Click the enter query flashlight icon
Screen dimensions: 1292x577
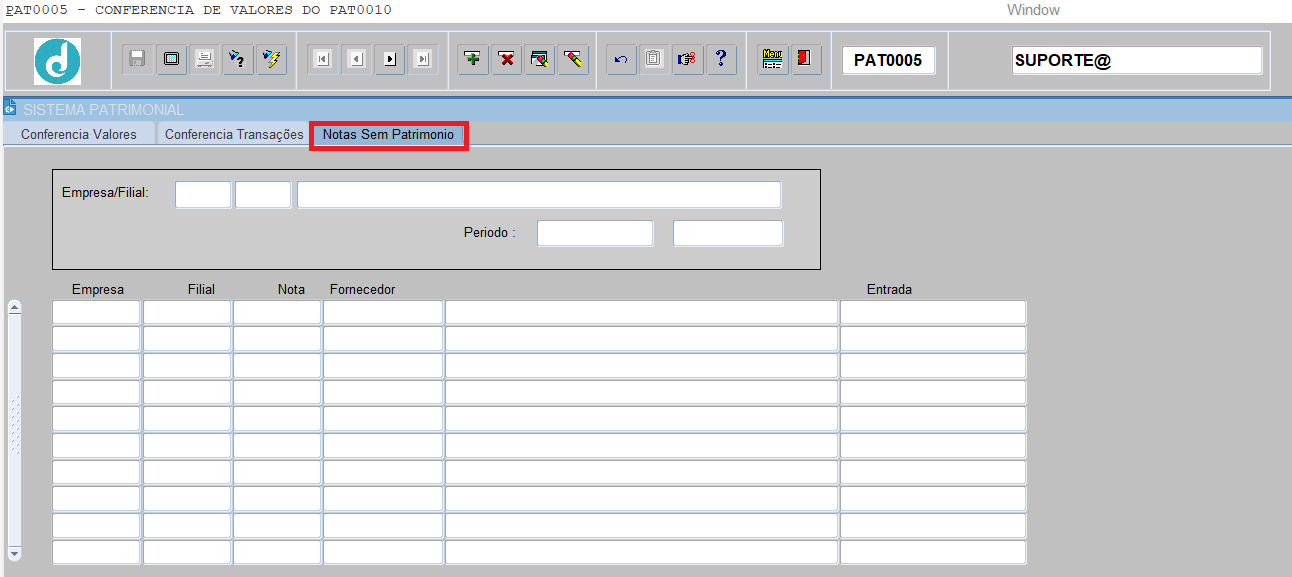(x=237, y=59)
